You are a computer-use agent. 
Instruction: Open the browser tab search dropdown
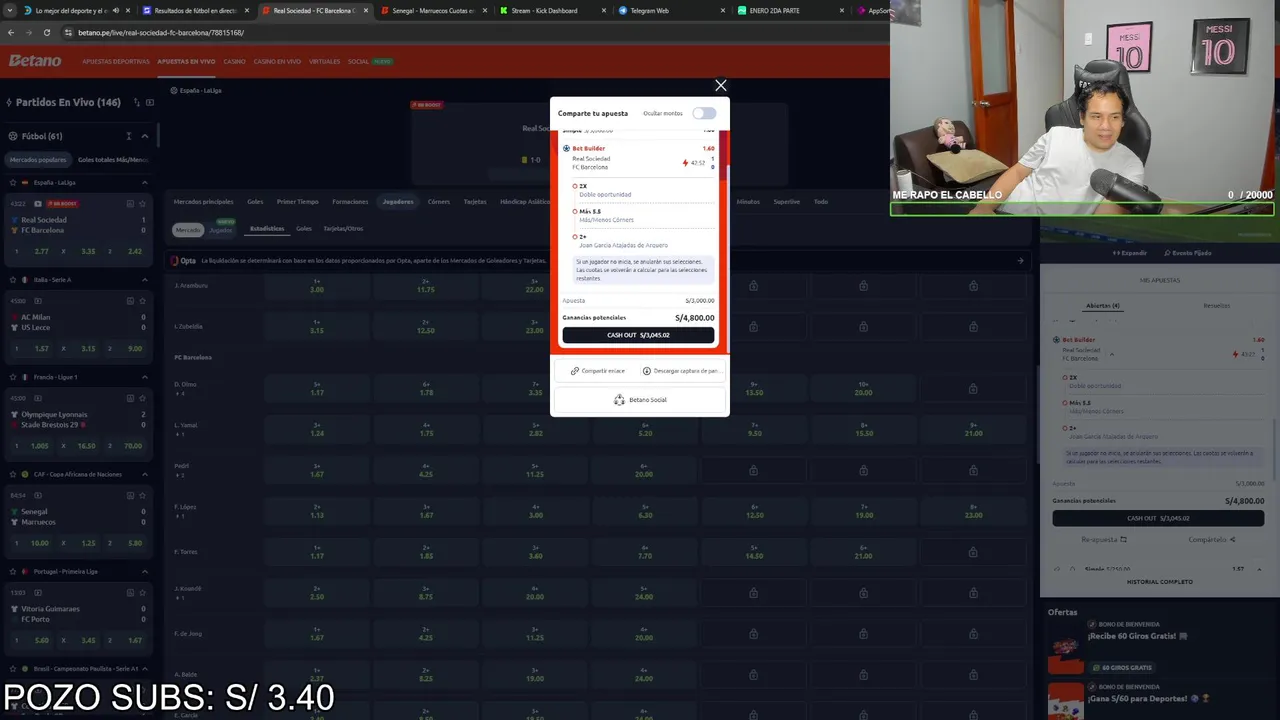point(8,10)
